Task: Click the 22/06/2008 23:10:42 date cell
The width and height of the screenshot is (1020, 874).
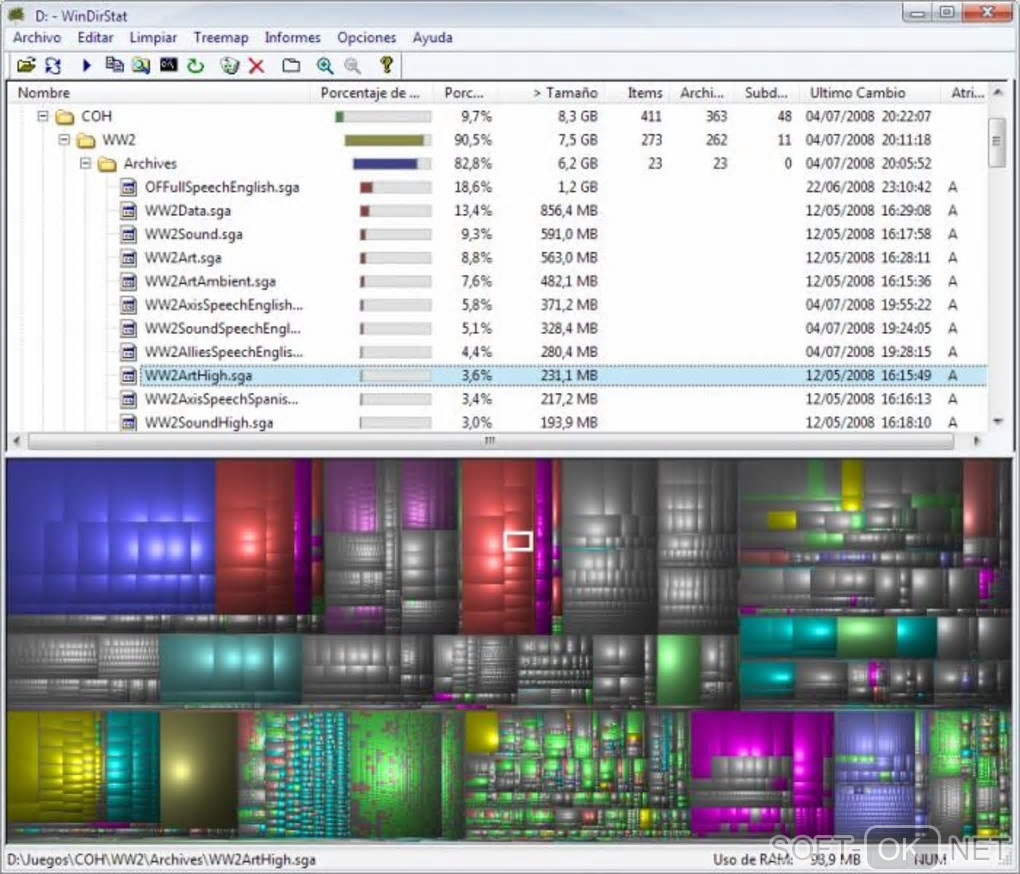Action: pyautogui.click(x=868, y=187)
